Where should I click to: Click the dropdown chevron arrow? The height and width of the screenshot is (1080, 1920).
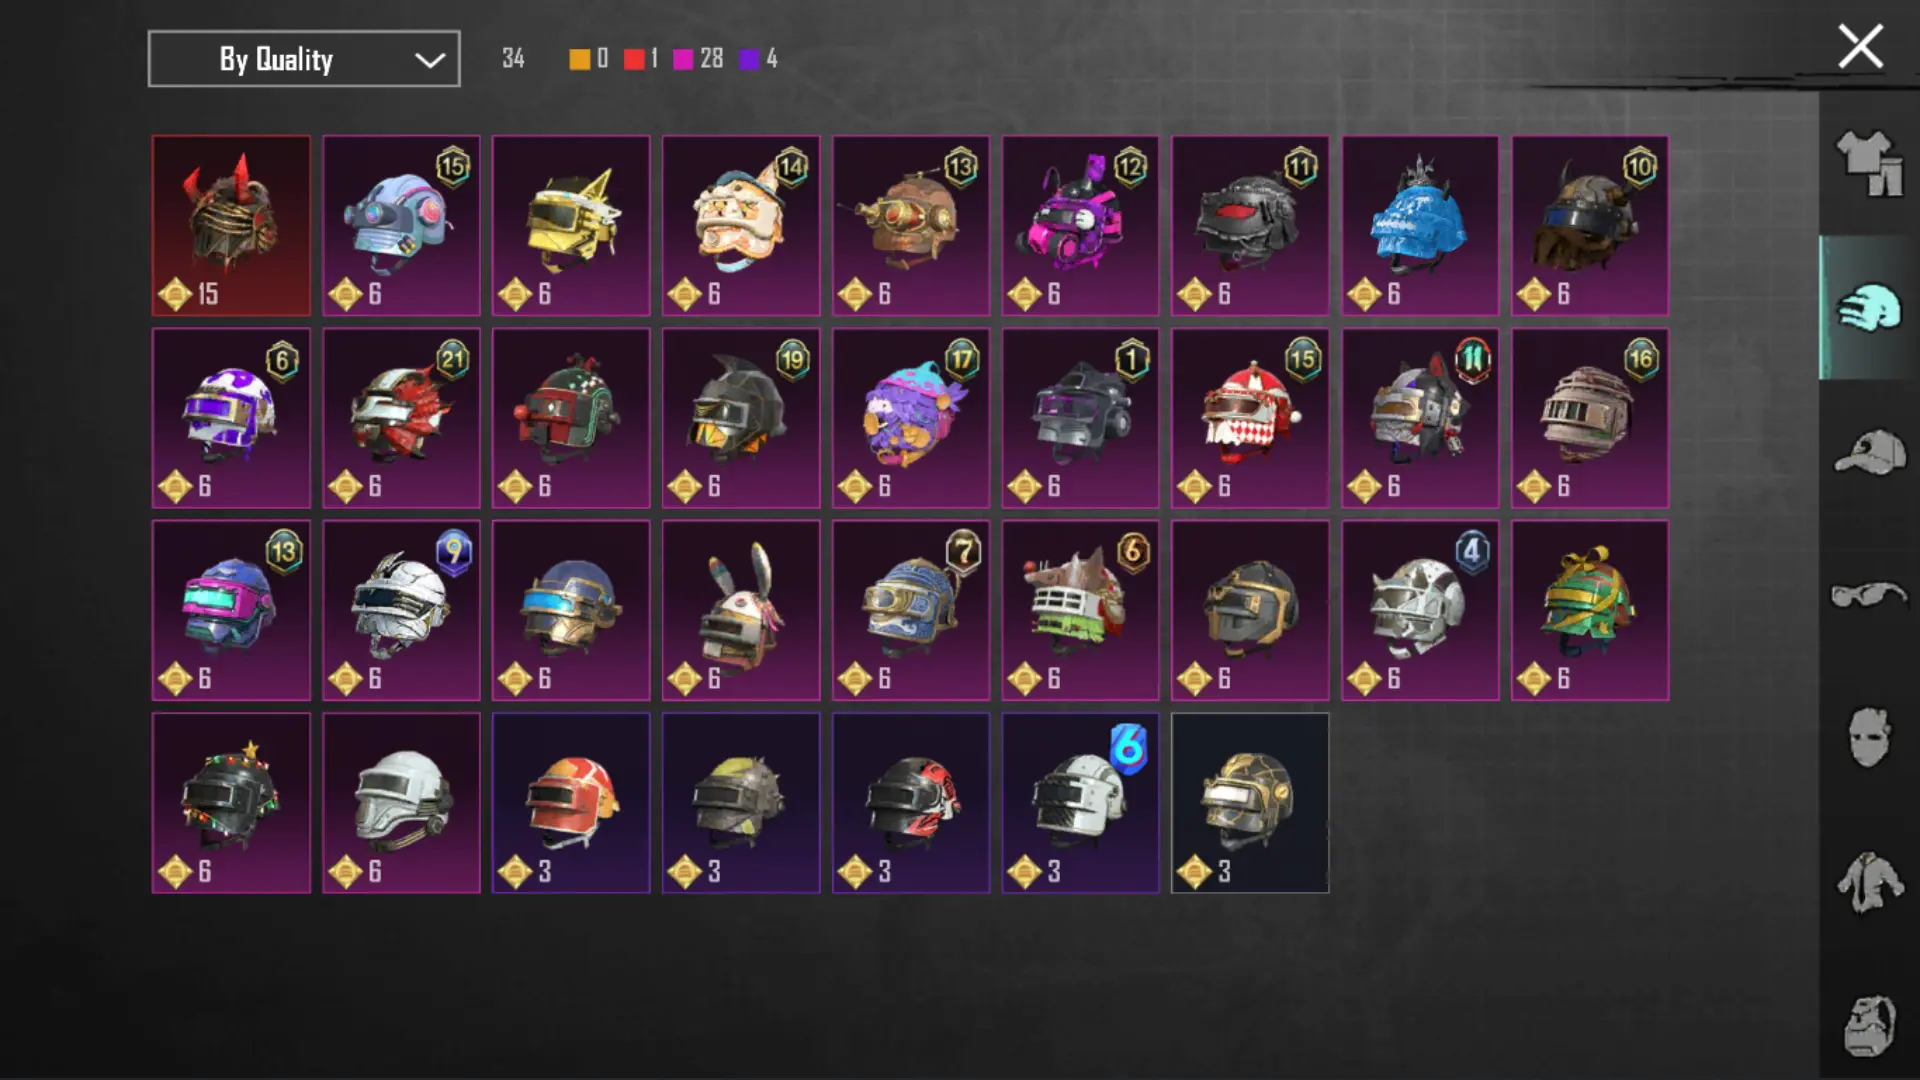pyautogui.click(x=430, y=60)
